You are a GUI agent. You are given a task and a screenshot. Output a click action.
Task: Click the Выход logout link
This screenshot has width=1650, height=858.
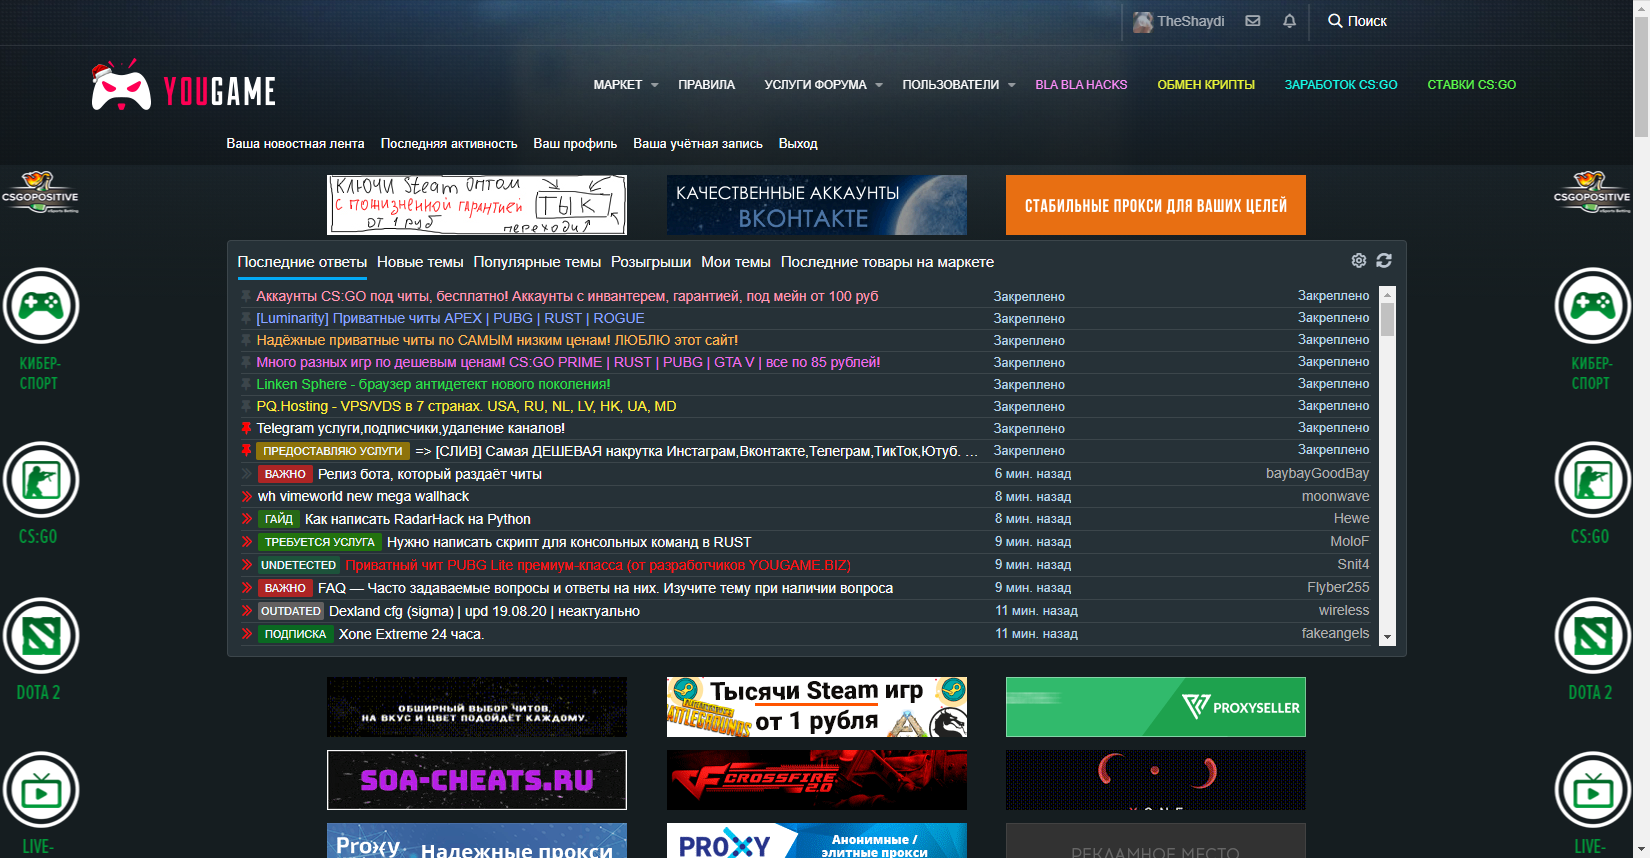tap(798, 144)
